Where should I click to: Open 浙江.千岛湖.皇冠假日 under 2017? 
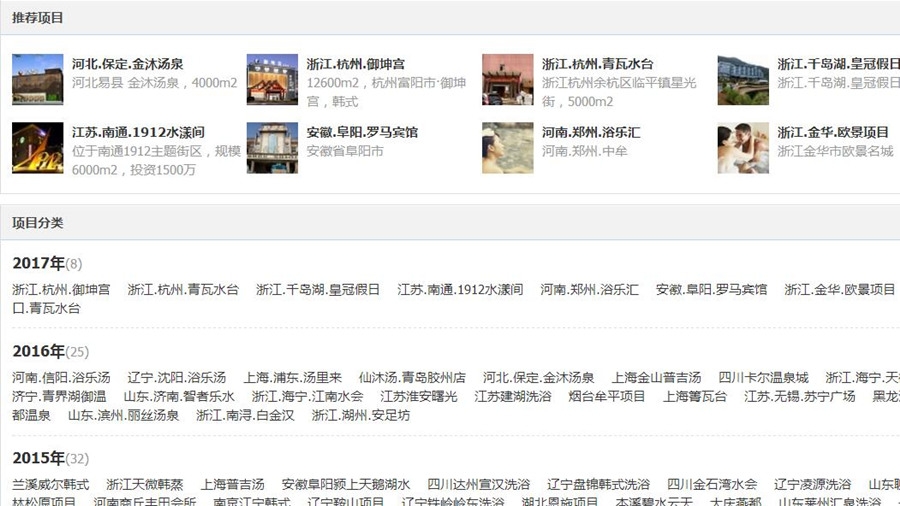coord(318,289)
